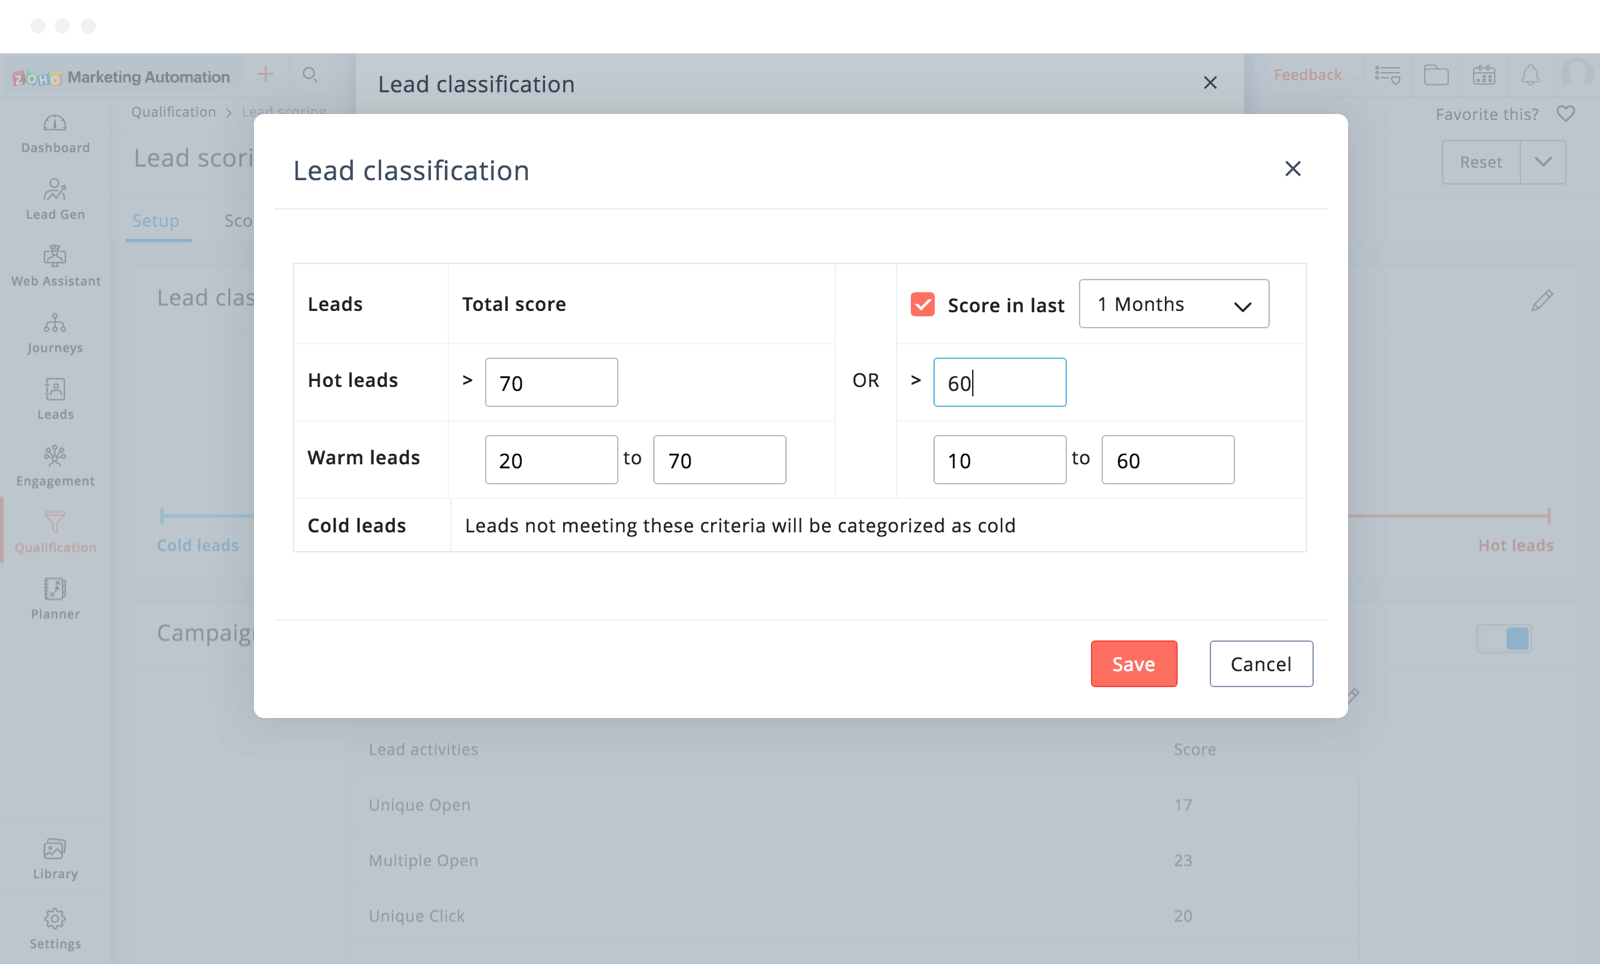Click the notifications bell icon
This screenshot has width=1600, height=964.
[1530, 75]
